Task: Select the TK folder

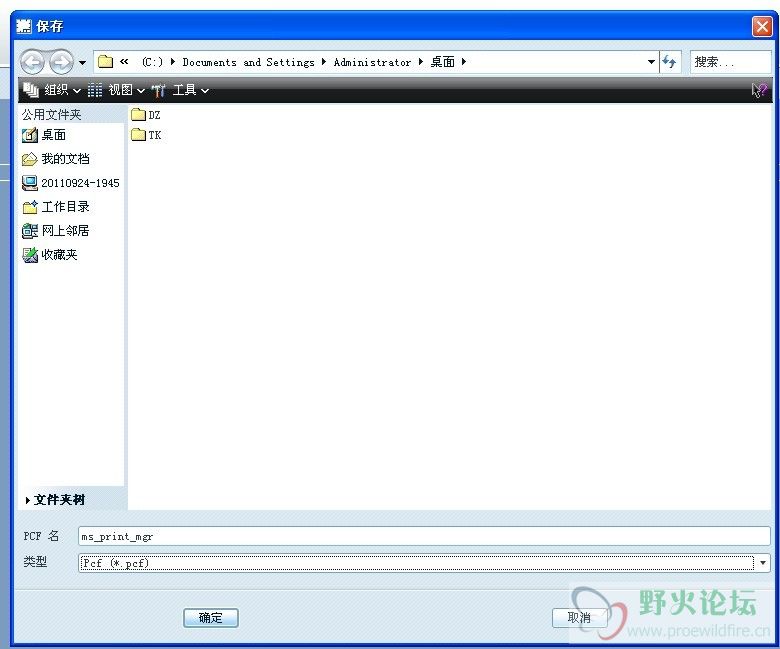Action: (146, 135)
